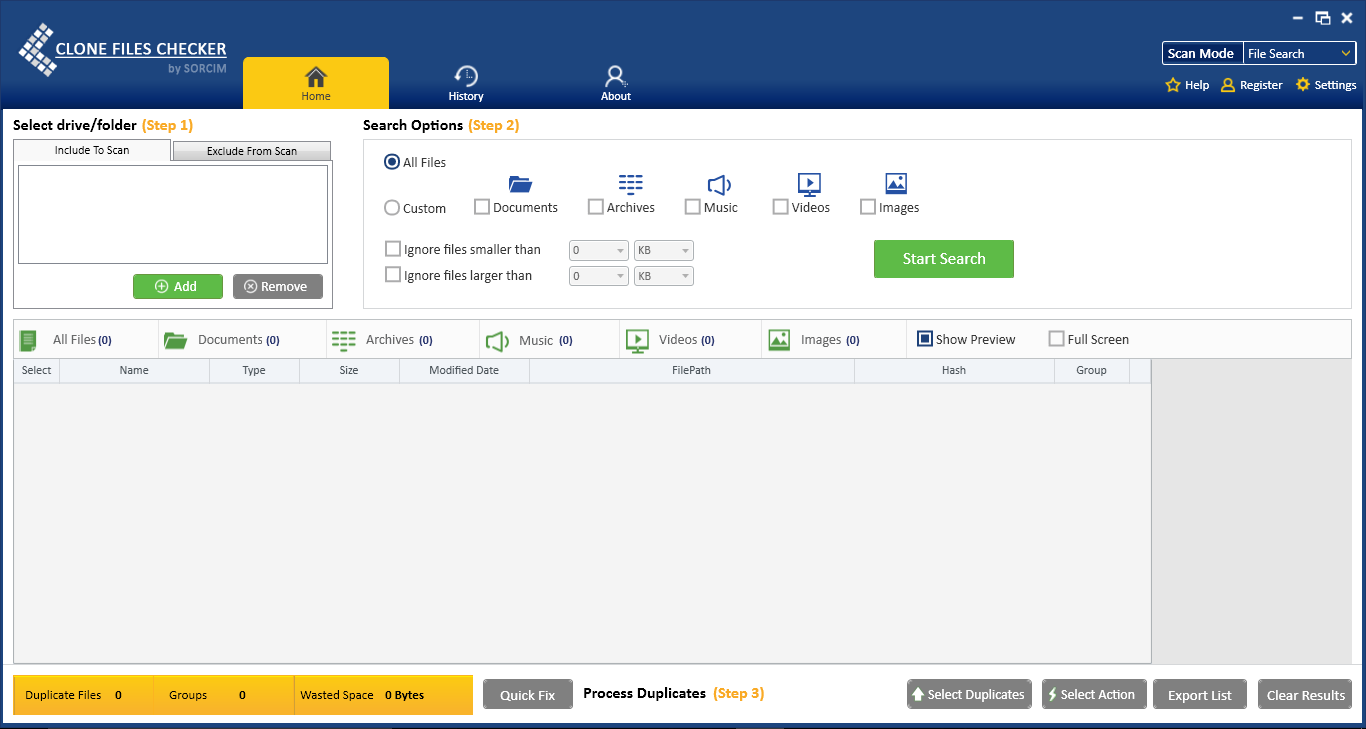Image resolution: width=1366 pixels, height=729 pixels.
Task: Click the green Videos results icon
Action: (x=638, y=340)
